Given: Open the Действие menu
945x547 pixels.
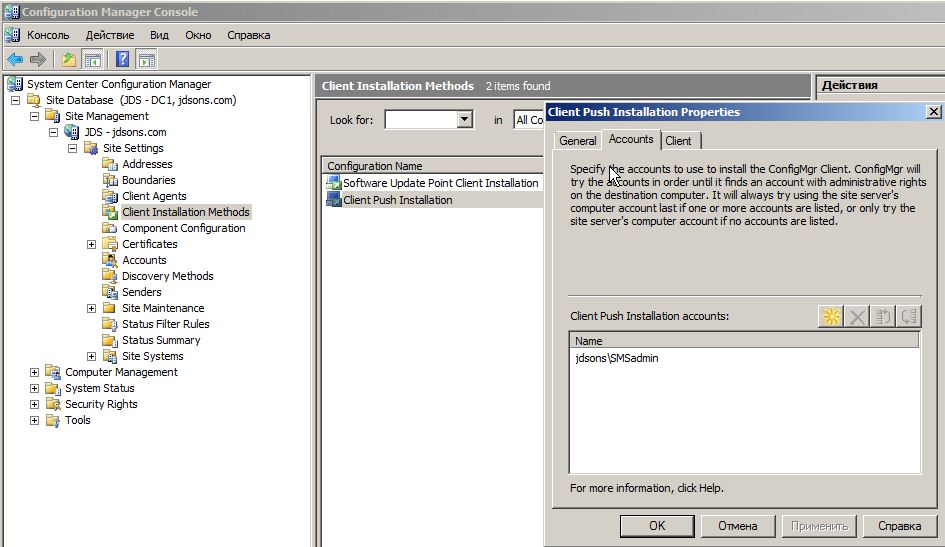Looking at the screenshot, I should point(110,35).
